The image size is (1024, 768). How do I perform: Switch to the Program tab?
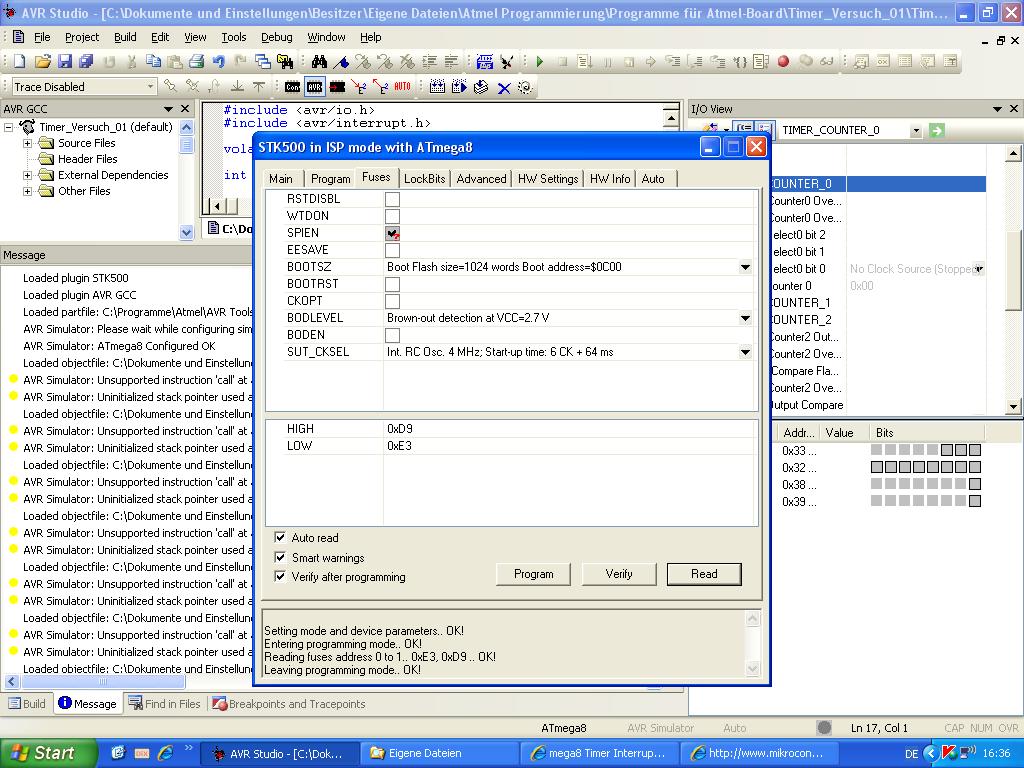tap(330, 179)
